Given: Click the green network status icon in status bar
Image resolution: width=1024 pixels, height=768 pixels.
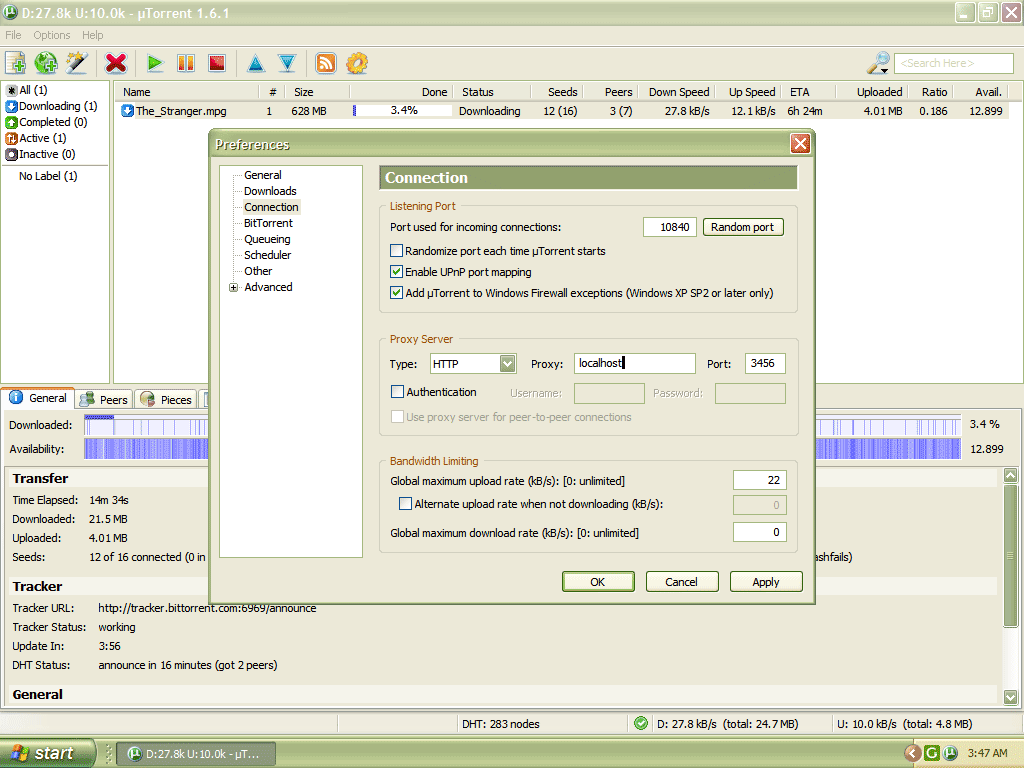Looking at the screenshot, I should pyautogui.click(x=641, y=723).
